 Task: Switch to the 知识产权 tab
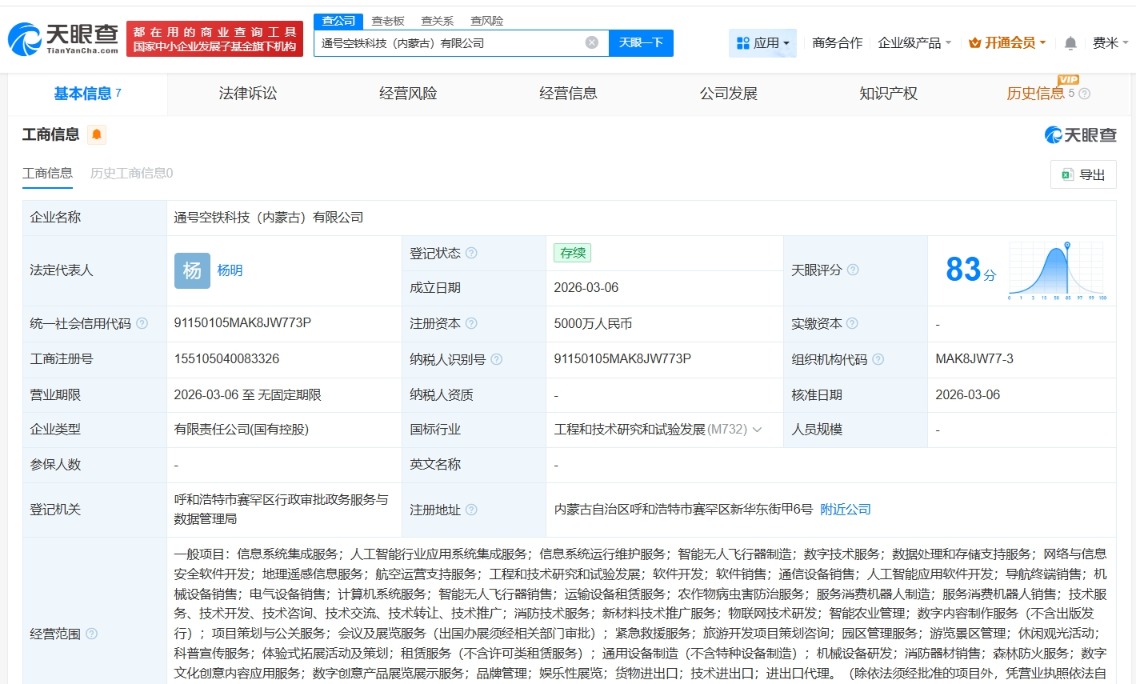pyautogui.click(x=888, y=94)
